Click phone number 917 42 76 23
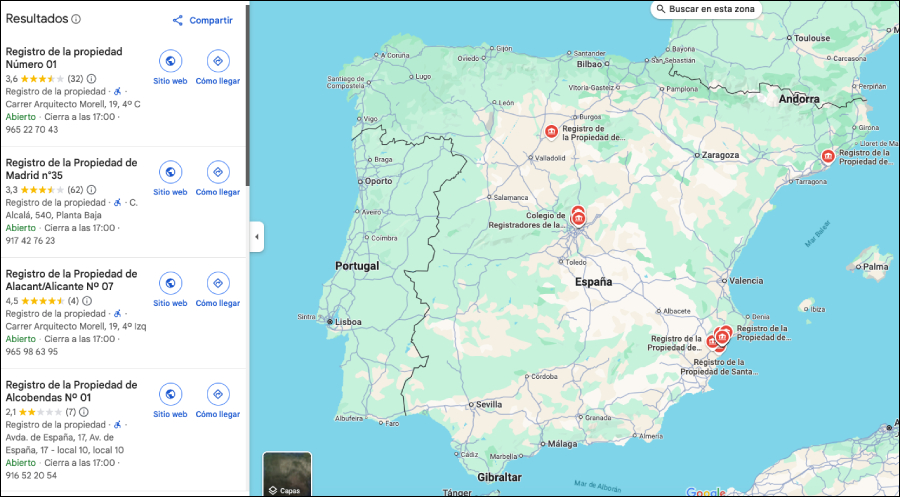 pyautogui.click(x=30, y=240)
